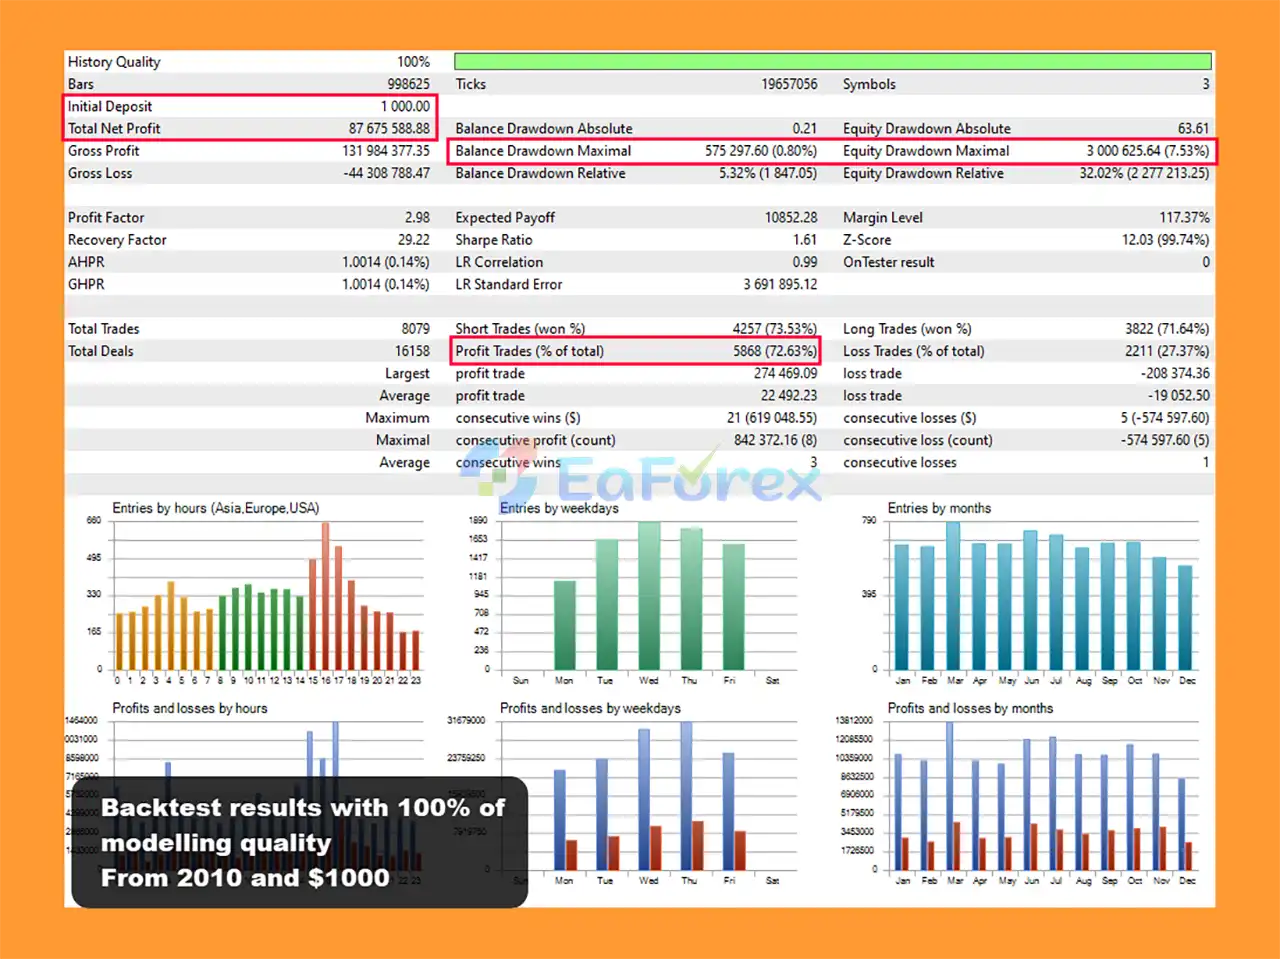Image resolution: width=1280 pixels, height=959 pixels.
Task: Select the Profit Factor value 2.98
Action: (x=417, y=218)
